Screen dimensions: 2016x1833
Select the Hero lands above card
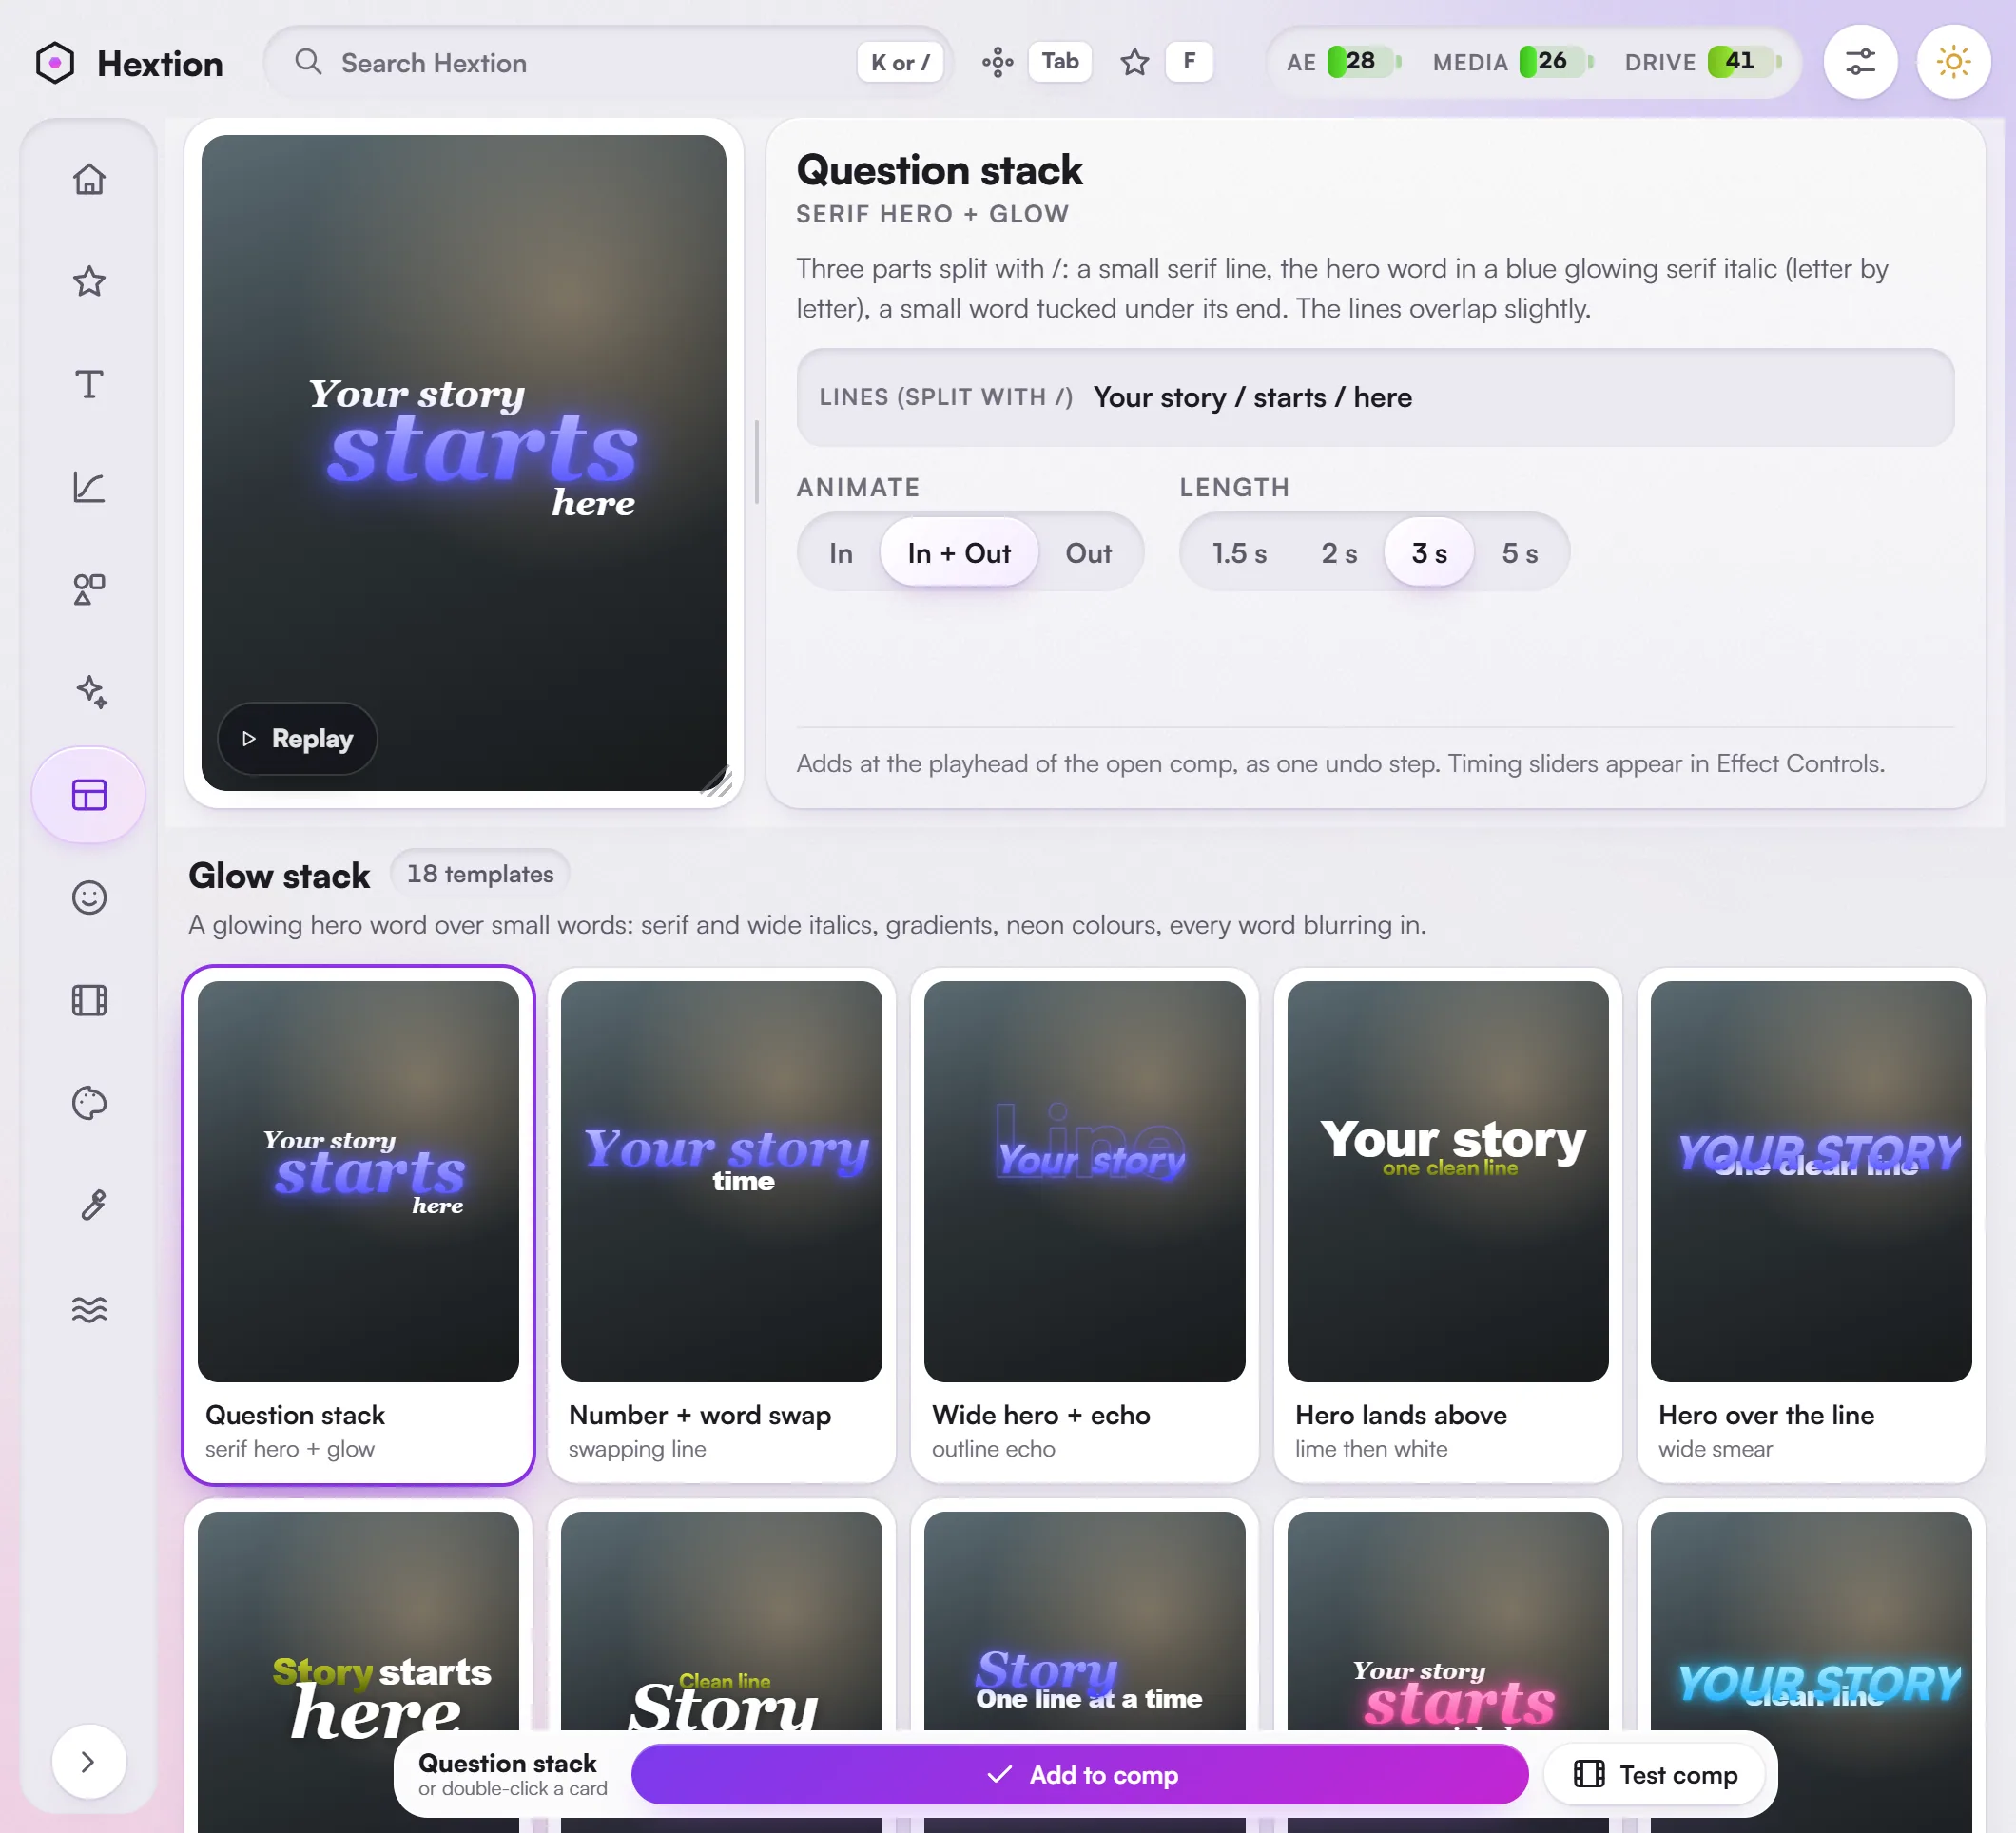coord(1447,1224)
